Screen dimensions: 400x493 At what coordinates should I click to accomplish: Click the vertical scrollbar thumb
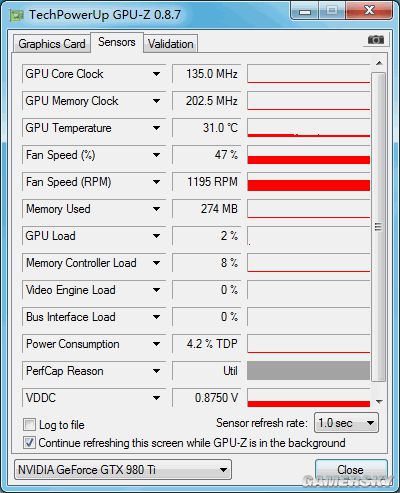point(378,227)
